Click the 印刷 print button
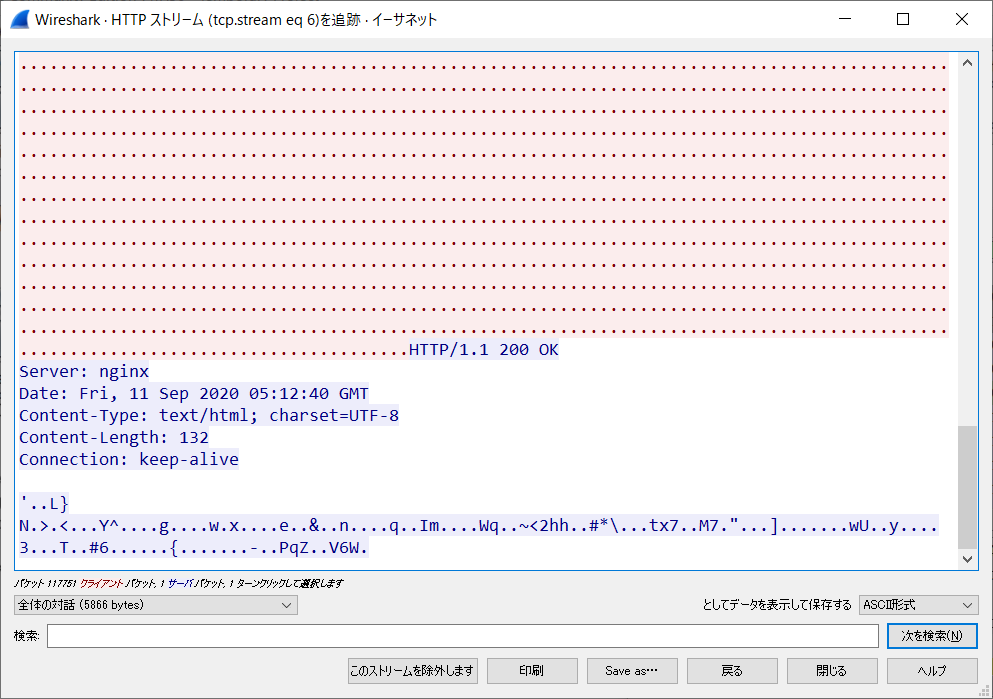Screen dimensions: 993x699 532,671
